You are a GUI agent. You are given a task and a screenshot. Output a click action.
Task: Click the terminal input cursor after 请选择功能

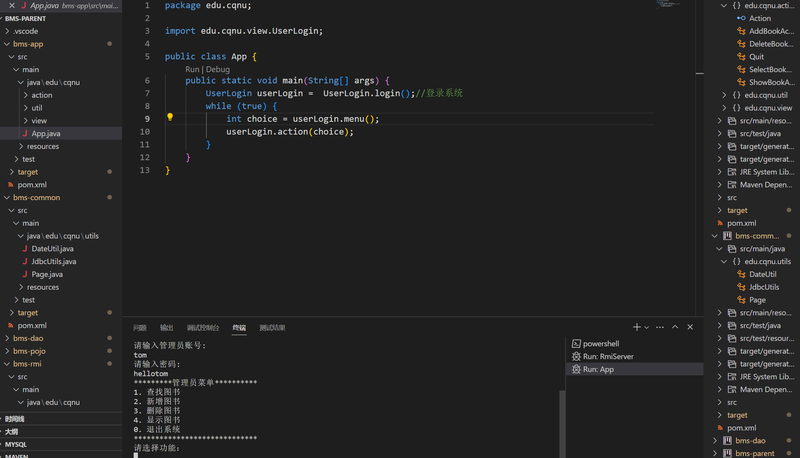point(136,455)
